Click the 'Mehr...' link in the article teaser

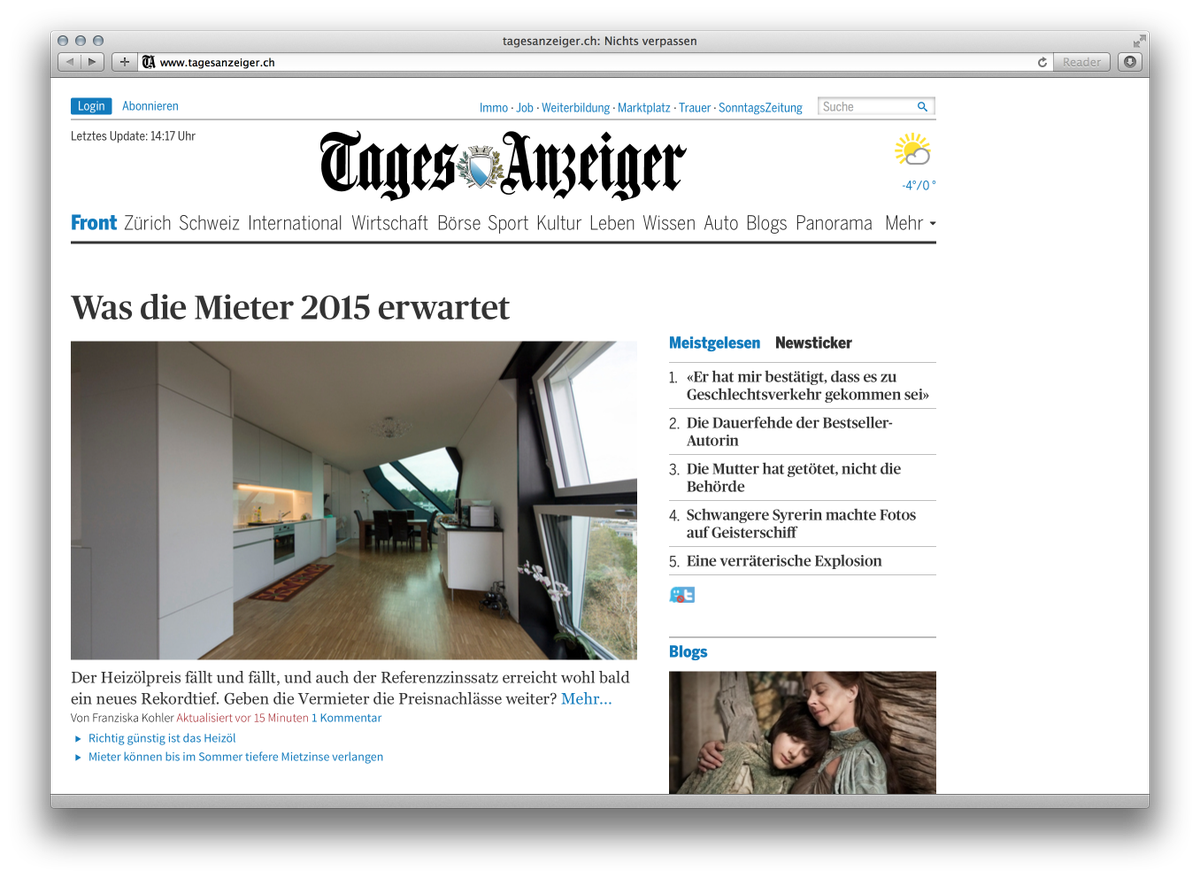tap(587, 698)
